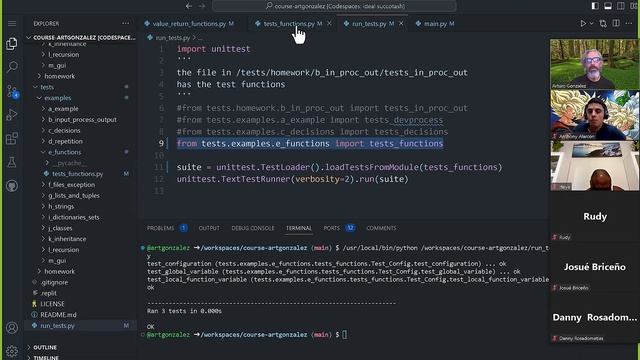640x360 pixels.
Task: Collapse the COURSE-ARTGONZALEZ root folder
Action: (x=80, y=38)
